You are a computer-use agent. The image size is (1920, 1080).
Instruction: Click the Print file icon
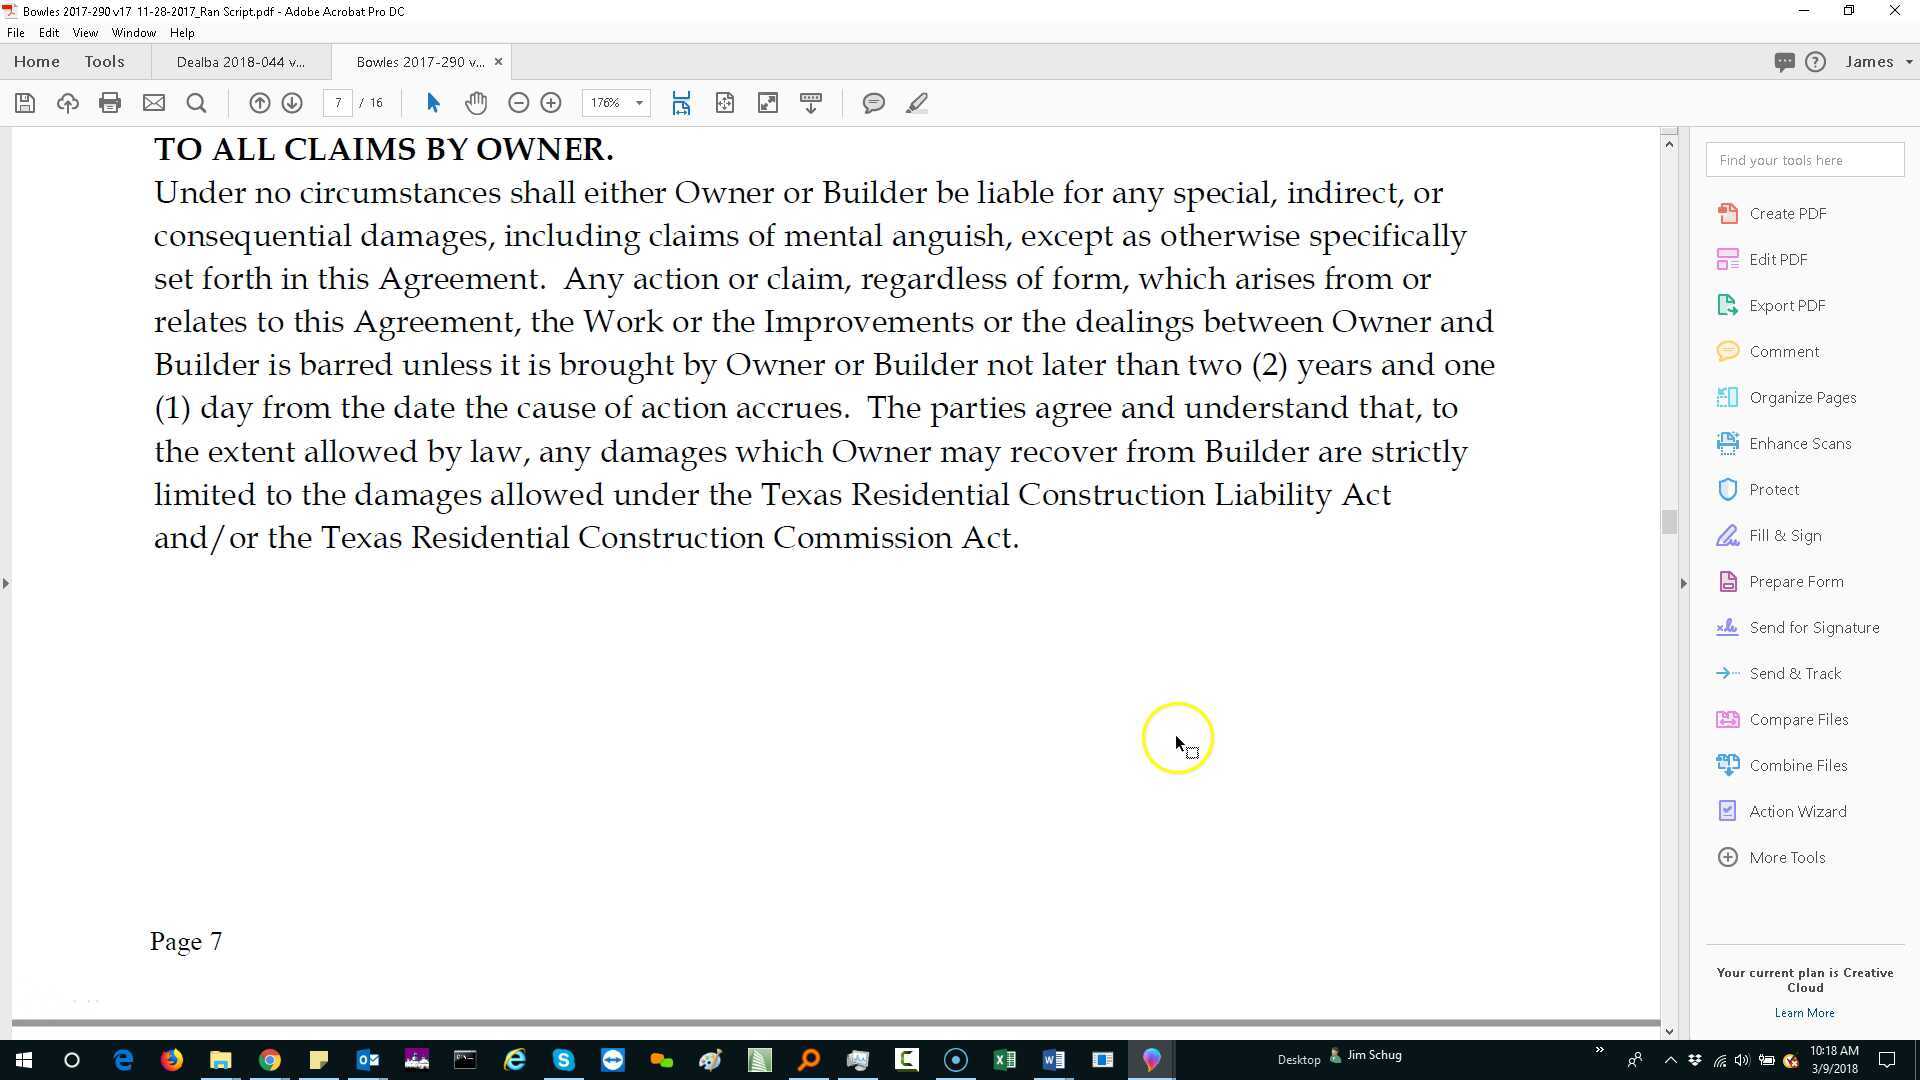point(110,103)
